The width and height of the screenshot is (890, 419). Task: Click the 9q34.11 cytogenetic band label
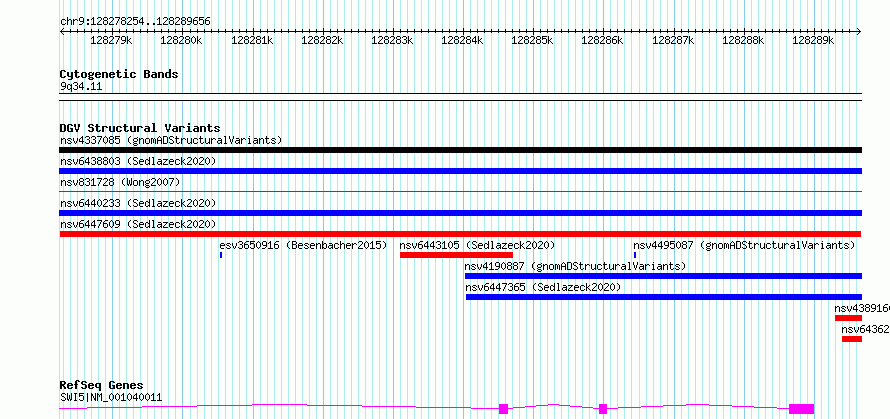pos(81,87)
